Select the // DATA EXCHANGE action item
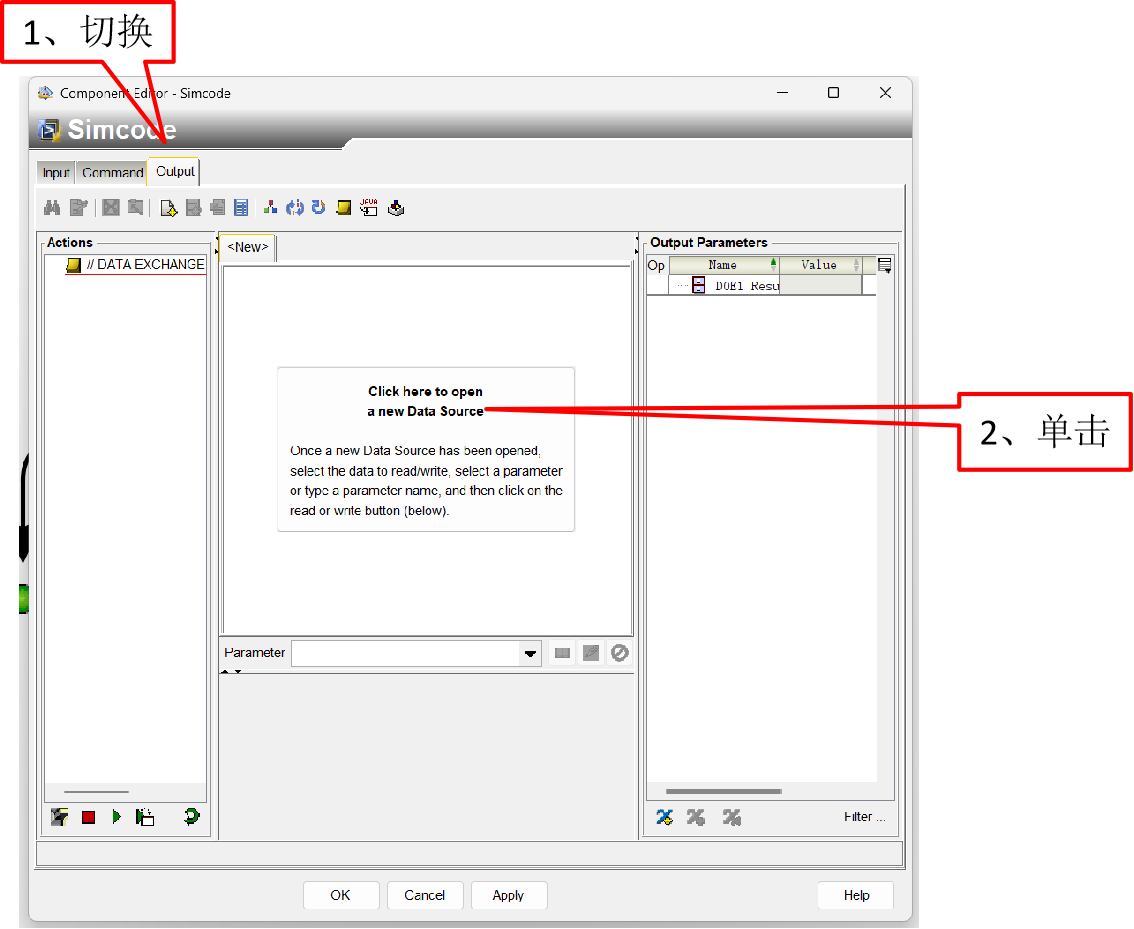 (x=145, y=265)
